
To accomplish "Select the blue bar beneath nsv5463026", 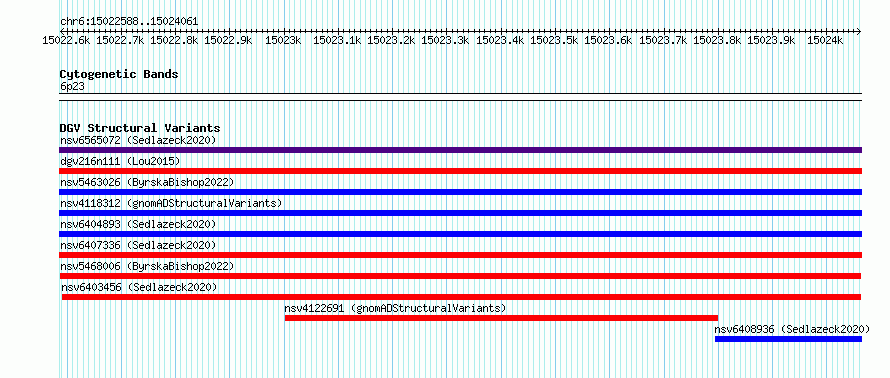I will pyautogui.click(x=460, y=192).
